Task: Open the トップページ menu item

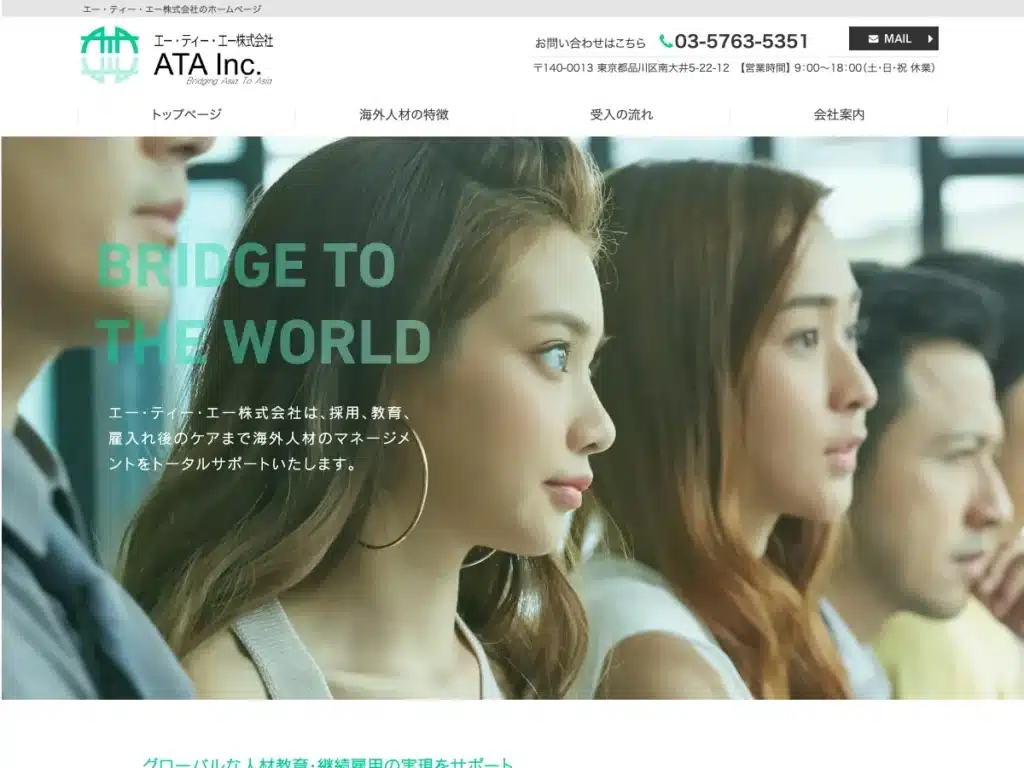Action: (x=186, y=114)
